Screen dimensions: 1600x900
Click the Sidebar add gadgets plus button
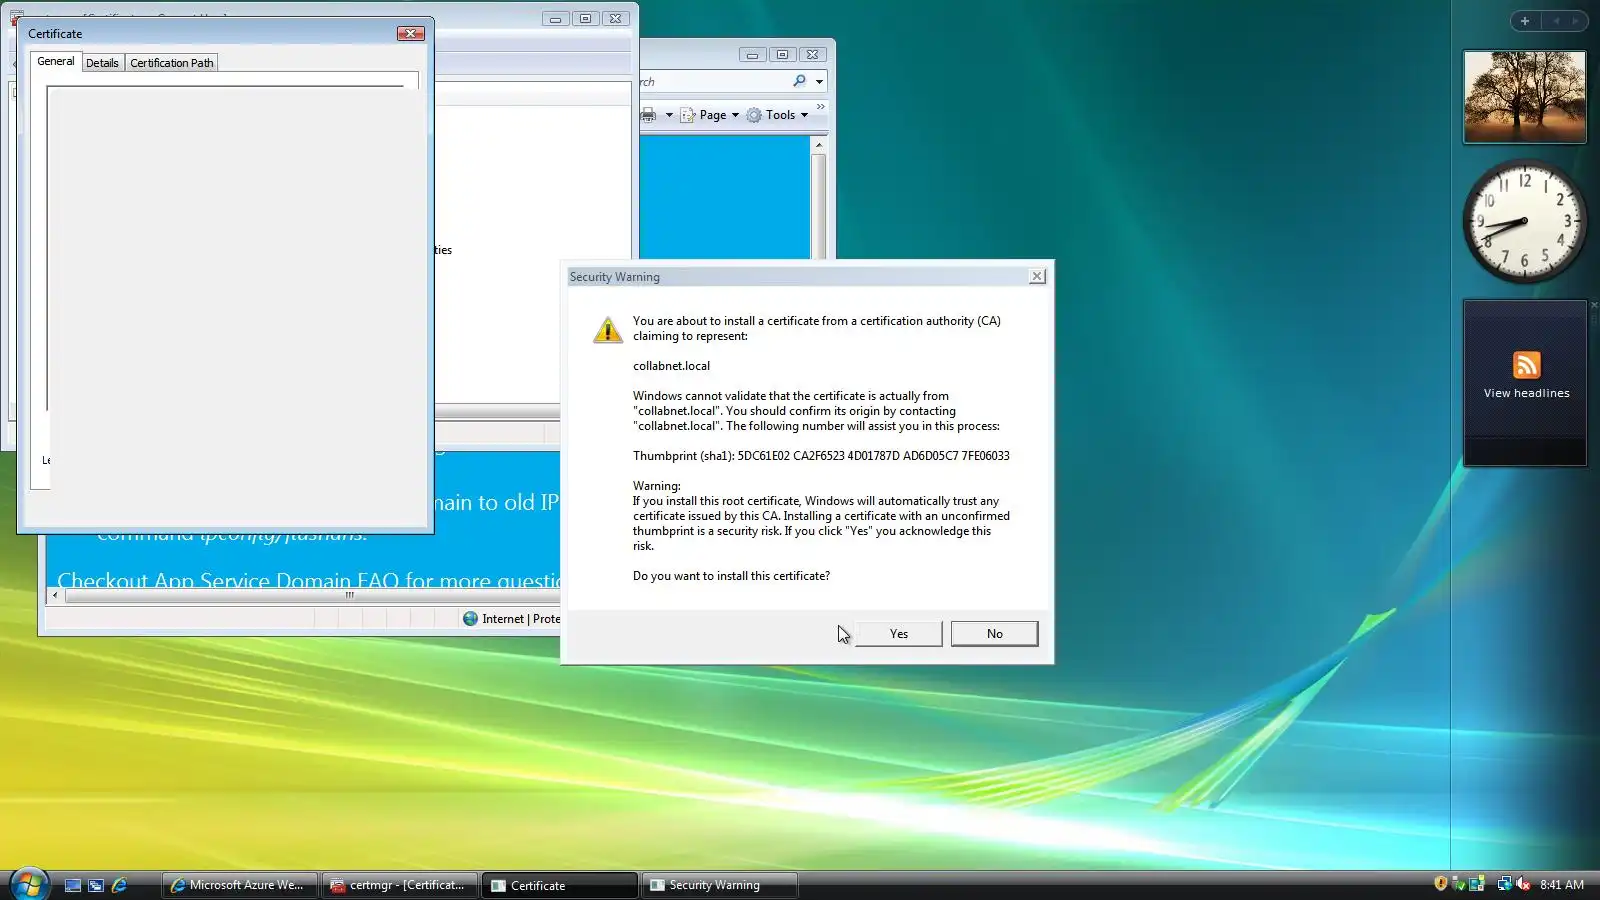click(1525, 20)
